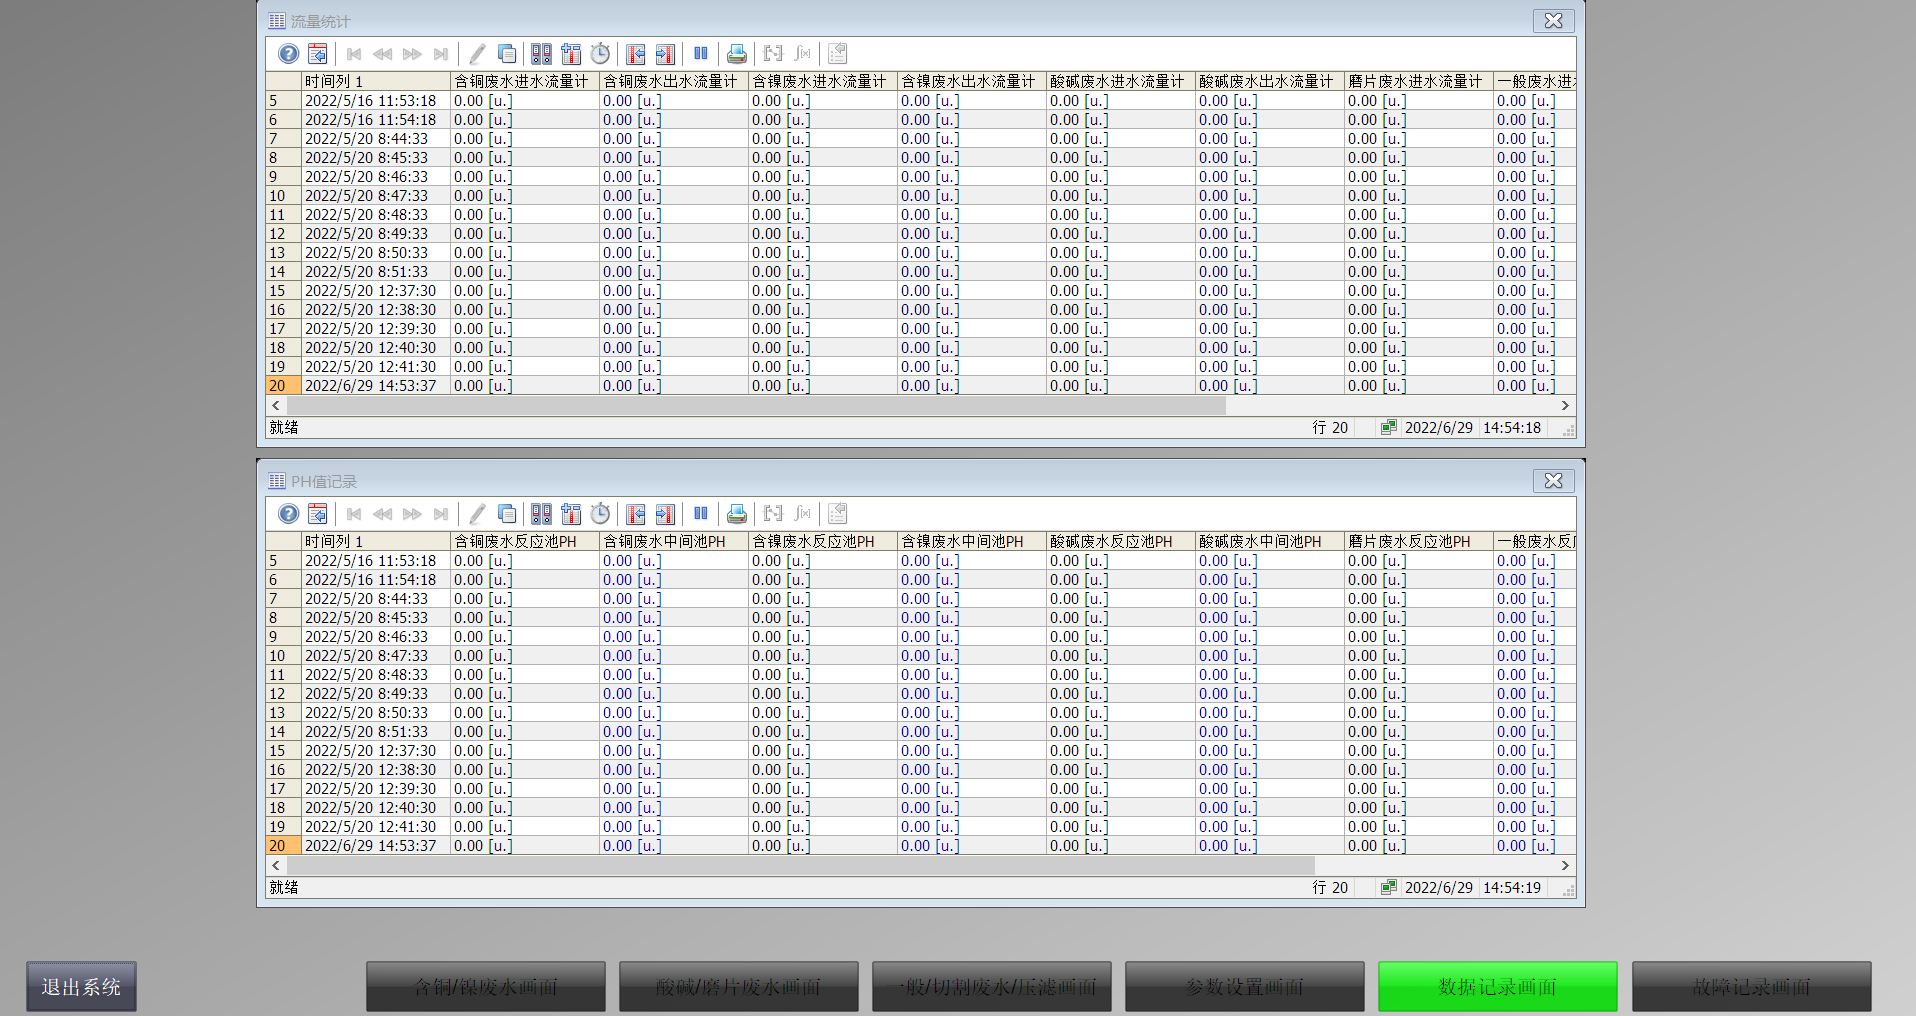
Task: Open configuration dialog in the 流量统计 toolbar
Action: (318, 54)
